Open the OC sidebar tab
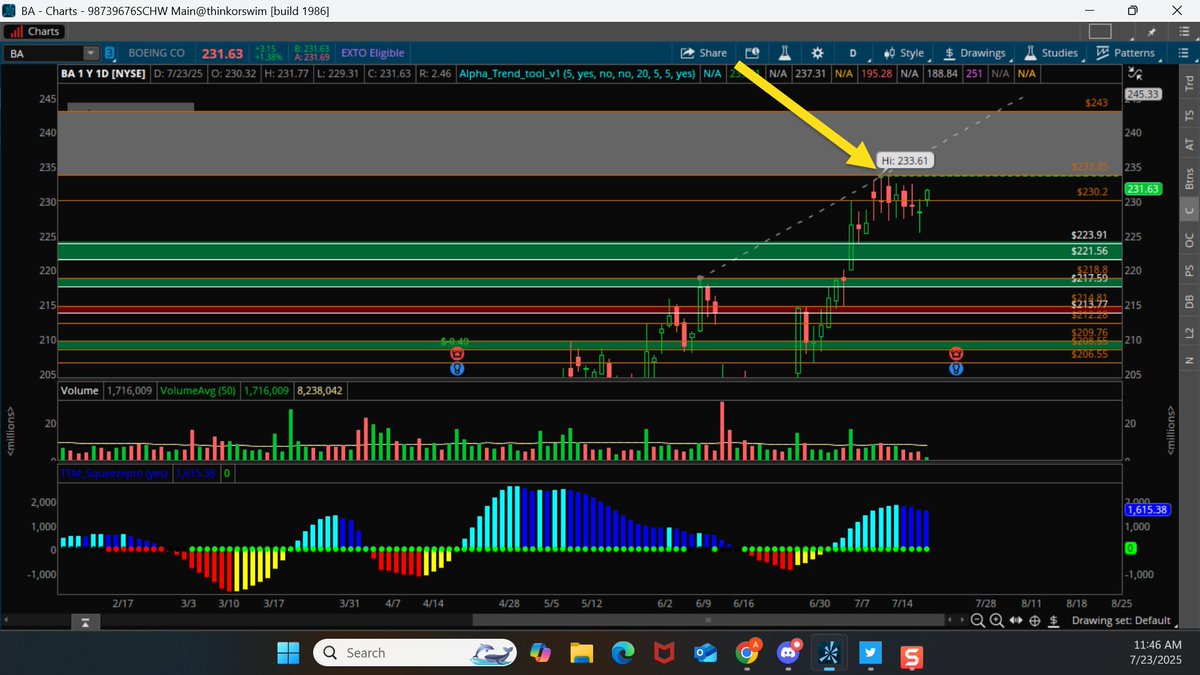The width and height of the screenshot is (1200, 675). click(x=1188, y=241)
